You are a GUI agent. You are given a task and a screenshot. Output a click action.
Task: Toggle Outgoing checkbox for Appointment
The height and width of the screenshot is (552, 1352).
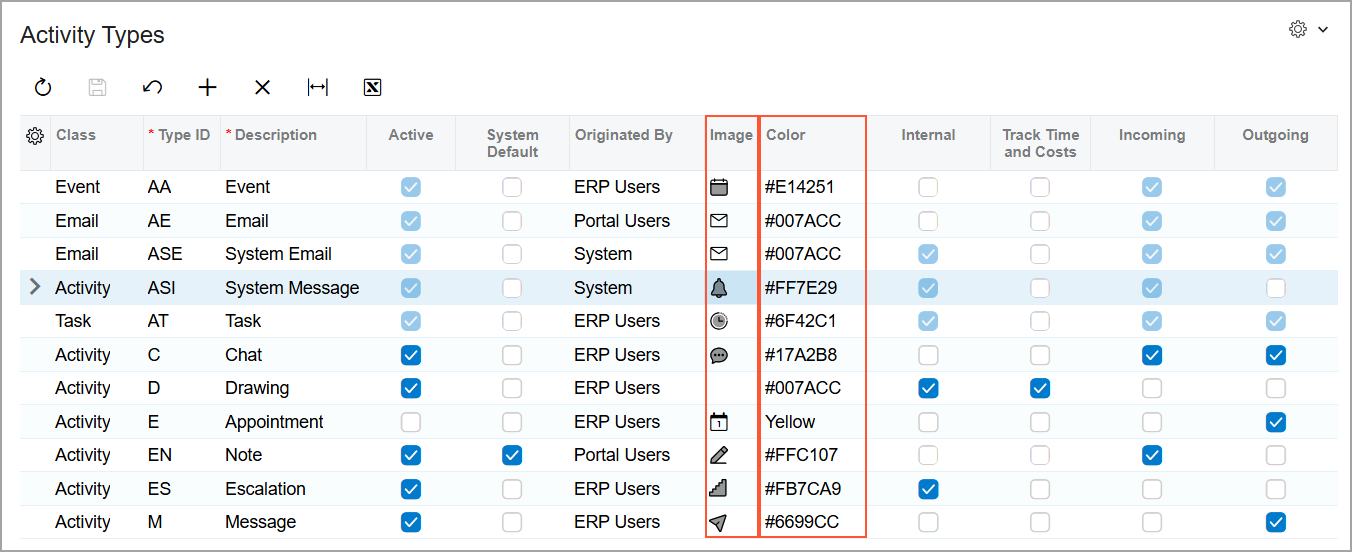coord(1275,422)
